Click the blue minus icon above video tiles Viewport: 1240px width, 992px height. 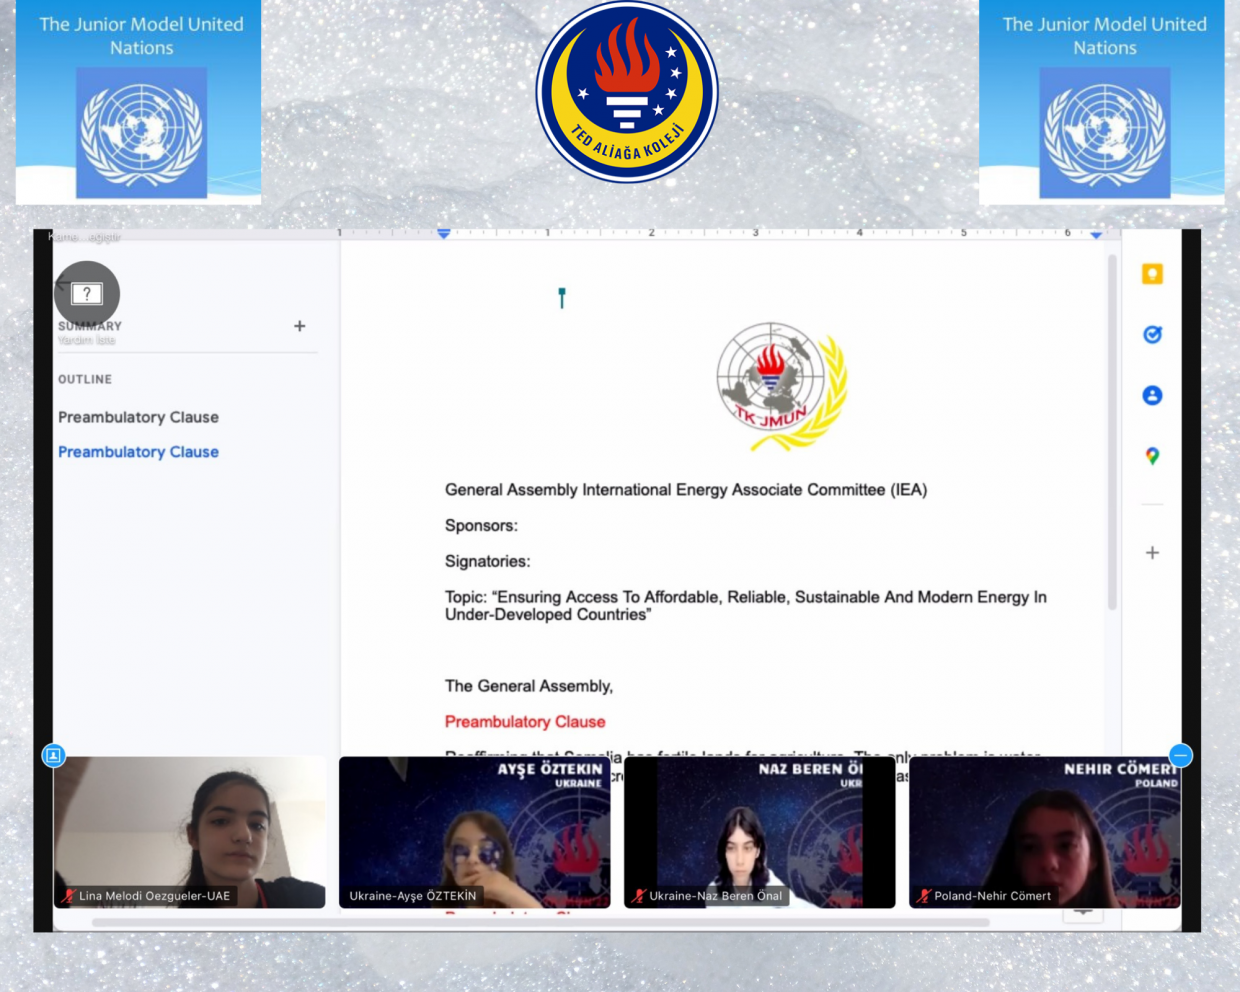[1180, 755]
